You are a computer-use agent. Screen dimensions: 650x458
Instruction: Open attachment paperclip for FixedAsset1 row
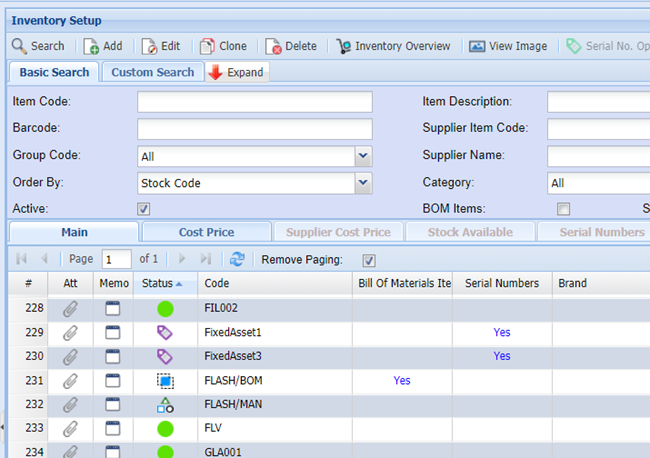(x=70, y=332)
